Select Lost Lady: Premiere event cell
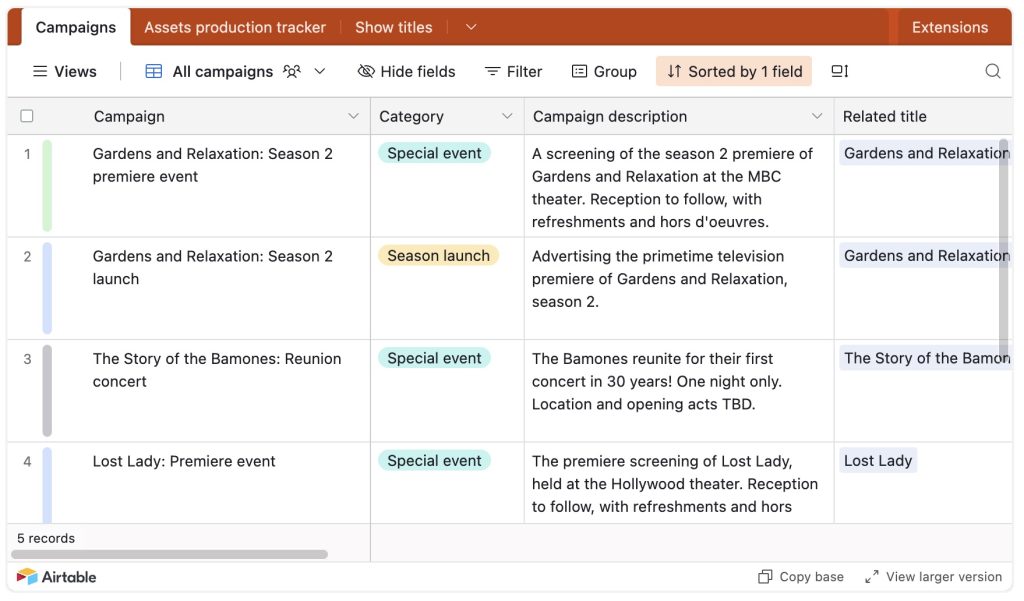Screen dimensions: 1024x601 point(213,483)
